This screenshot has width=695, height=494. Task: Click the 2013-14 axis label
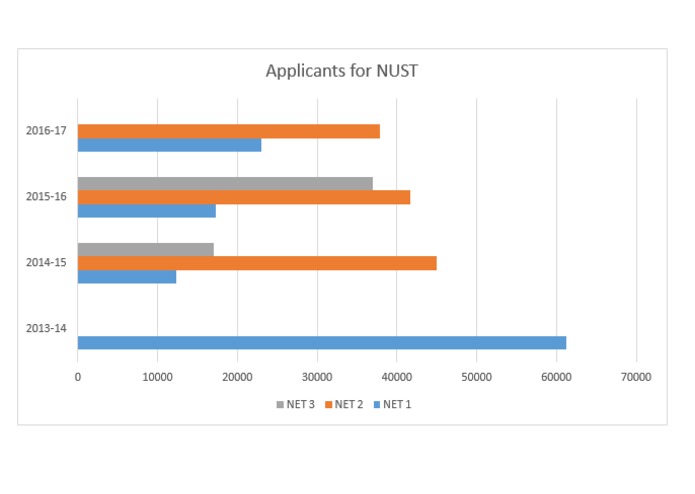46,328
